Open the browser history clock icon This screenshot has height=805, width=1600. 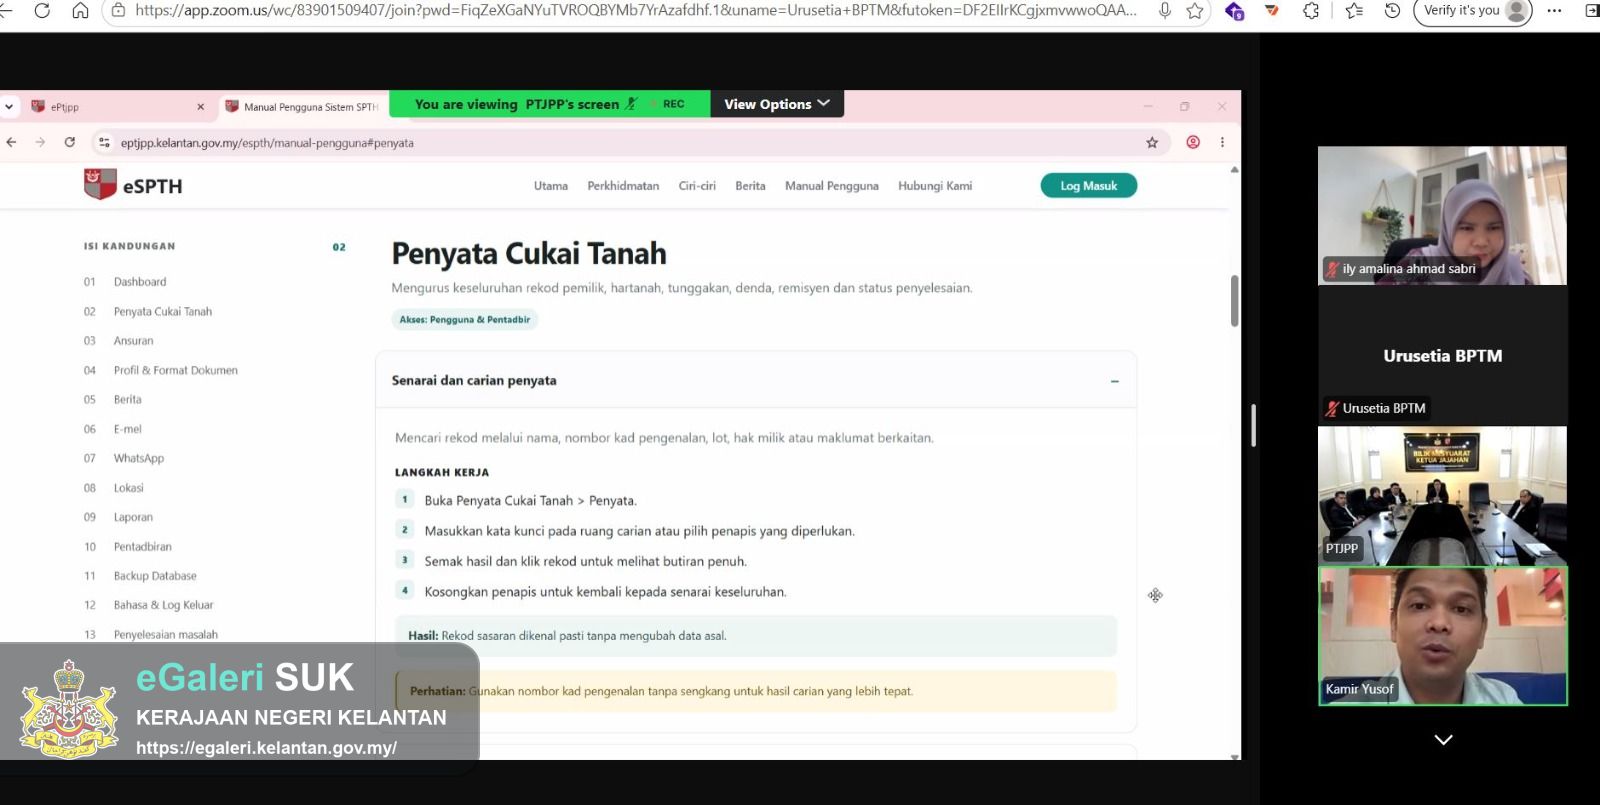pos(1392,11)
